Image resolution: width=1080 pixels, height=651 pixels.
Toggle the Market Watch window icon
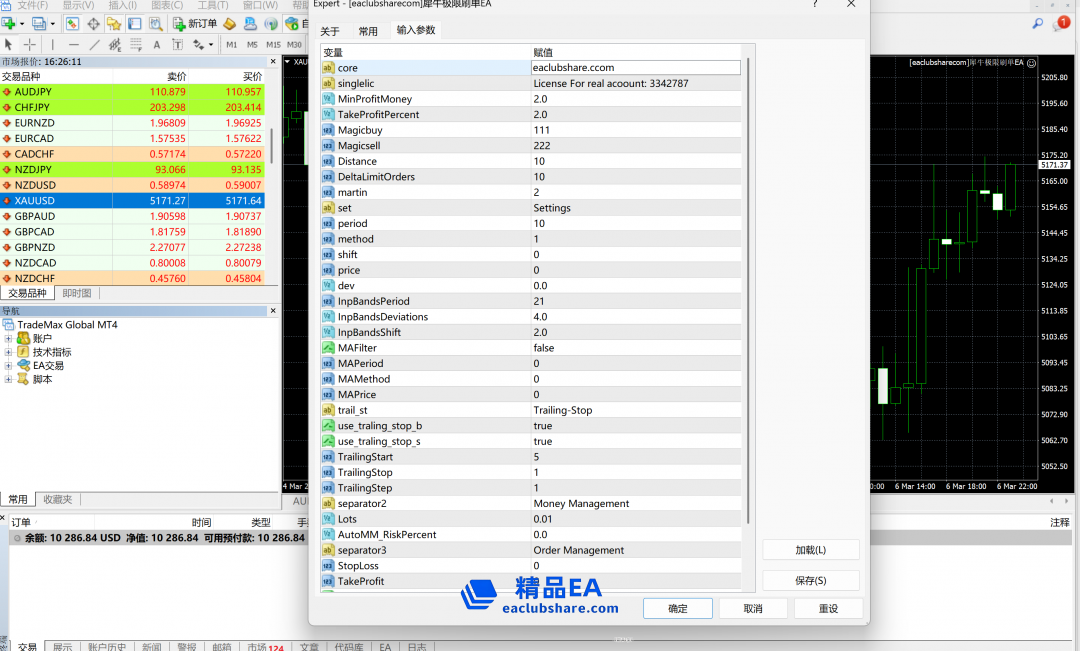click(72, 23)
